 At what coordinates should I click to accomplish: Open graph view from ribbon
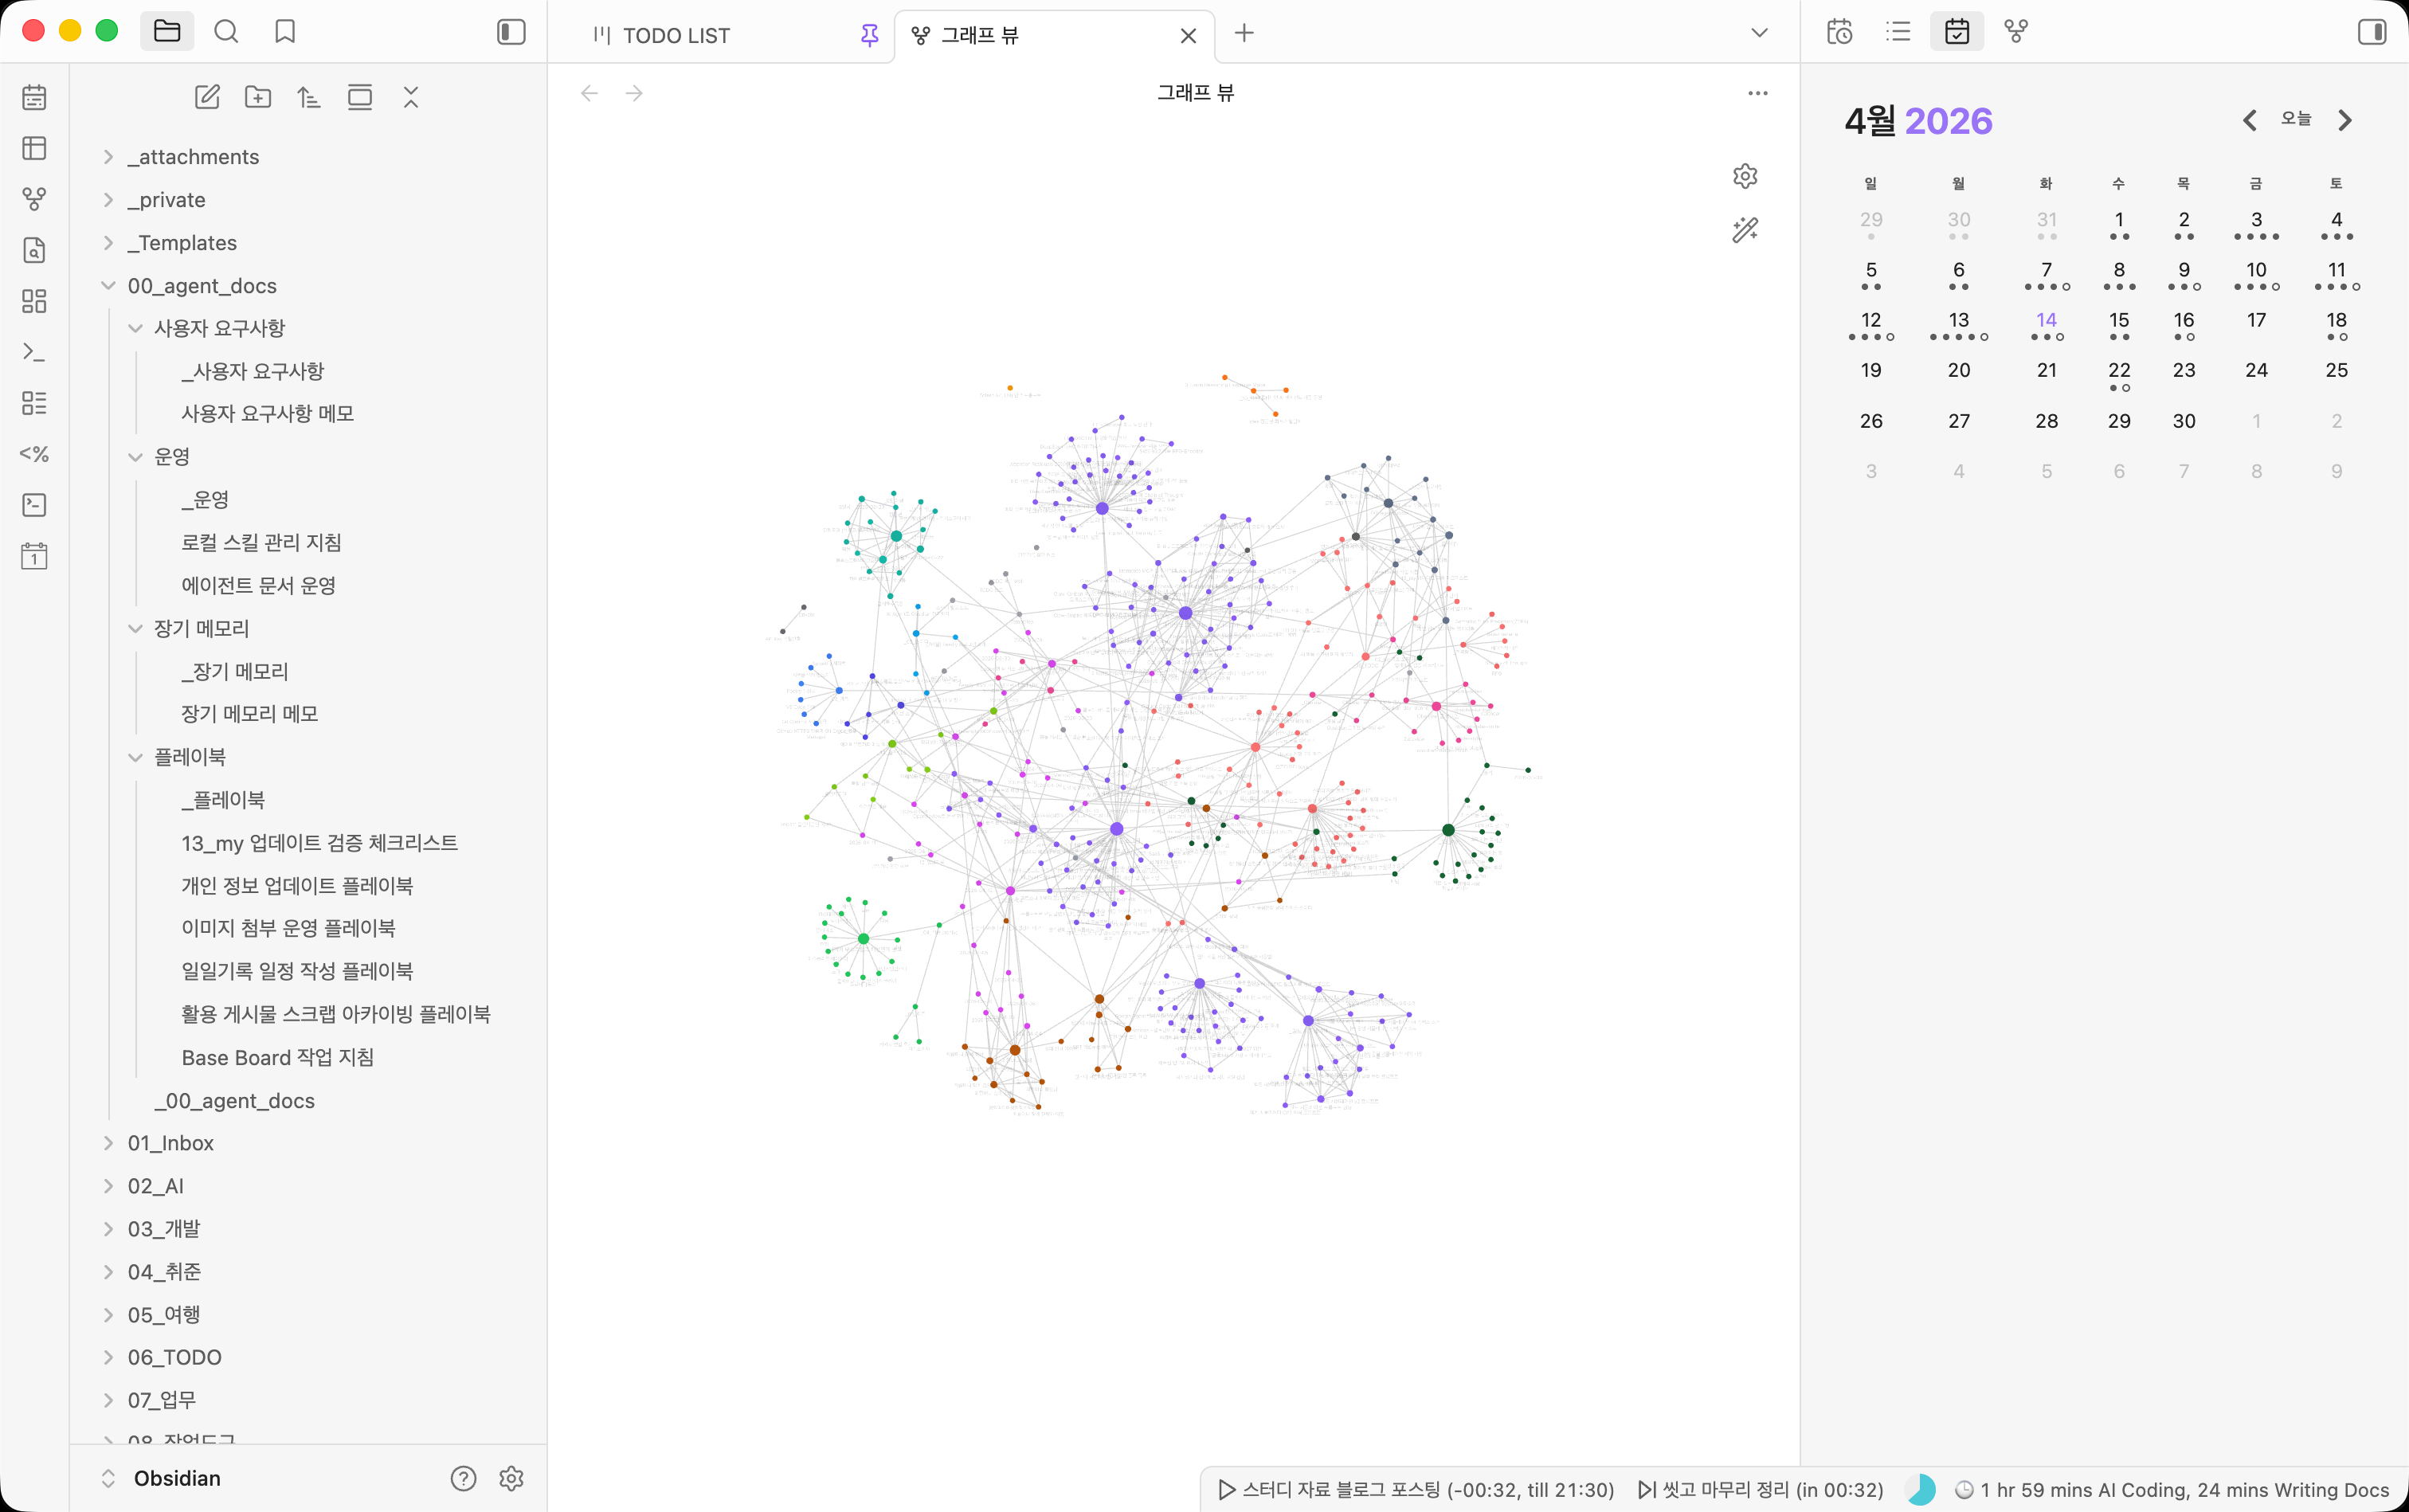[34, 199]
